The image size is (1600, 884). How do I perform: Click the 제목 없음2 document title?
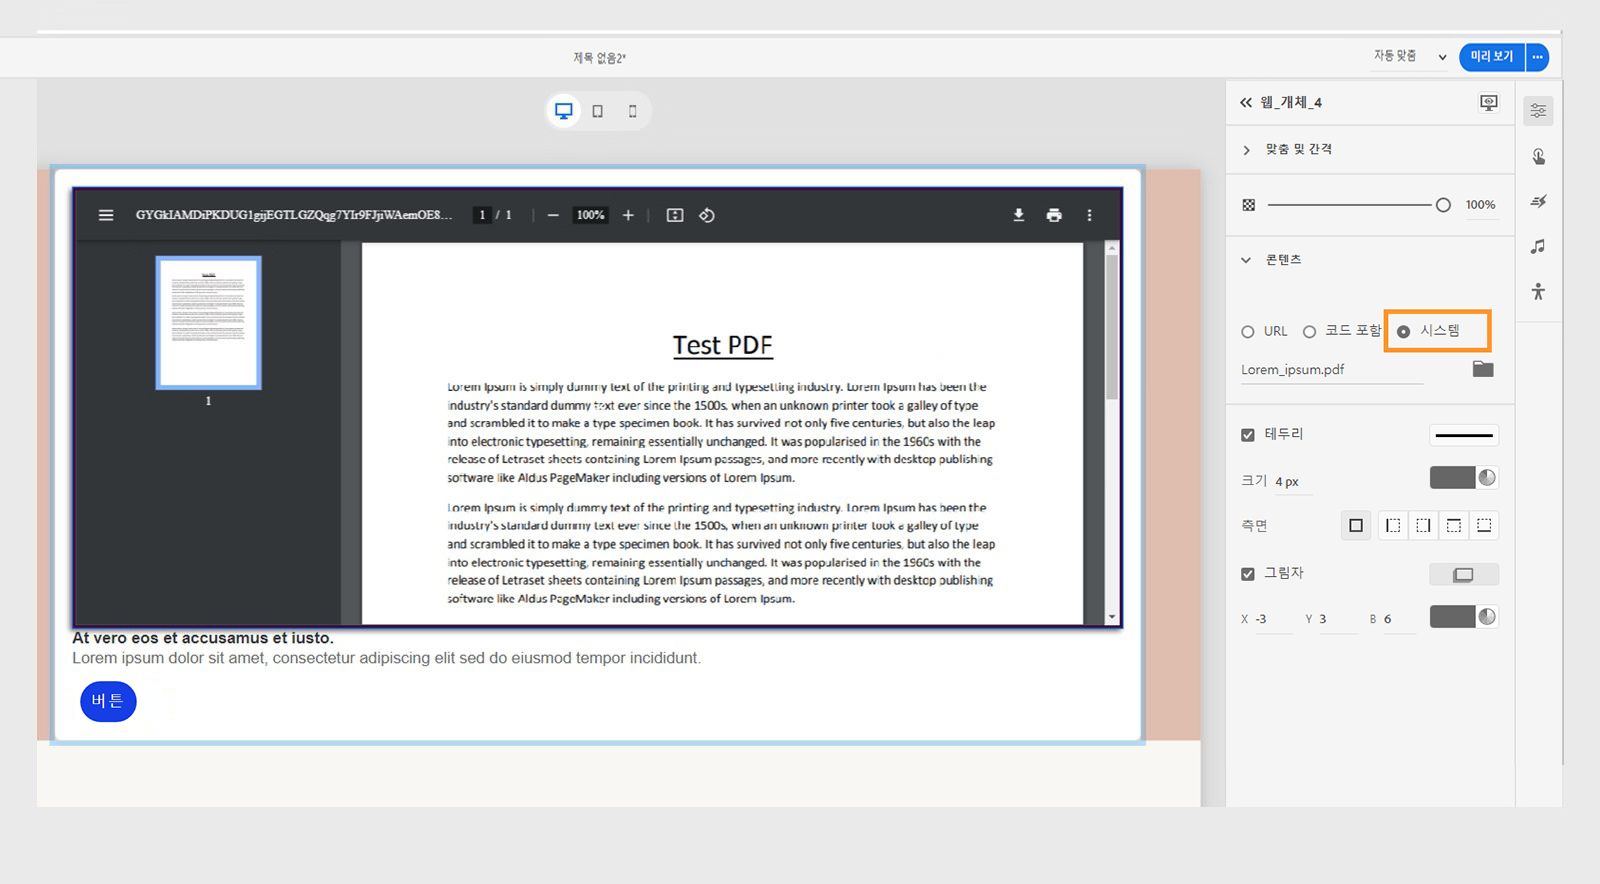coord(599,58)
